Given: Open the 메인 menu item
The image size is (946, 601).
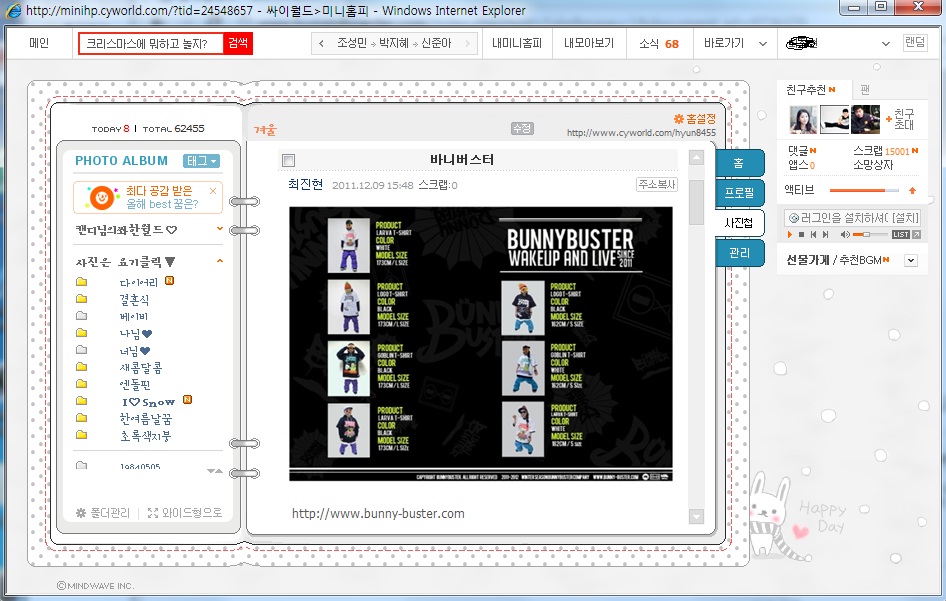Looking at the screenshot, I should 39,43.
